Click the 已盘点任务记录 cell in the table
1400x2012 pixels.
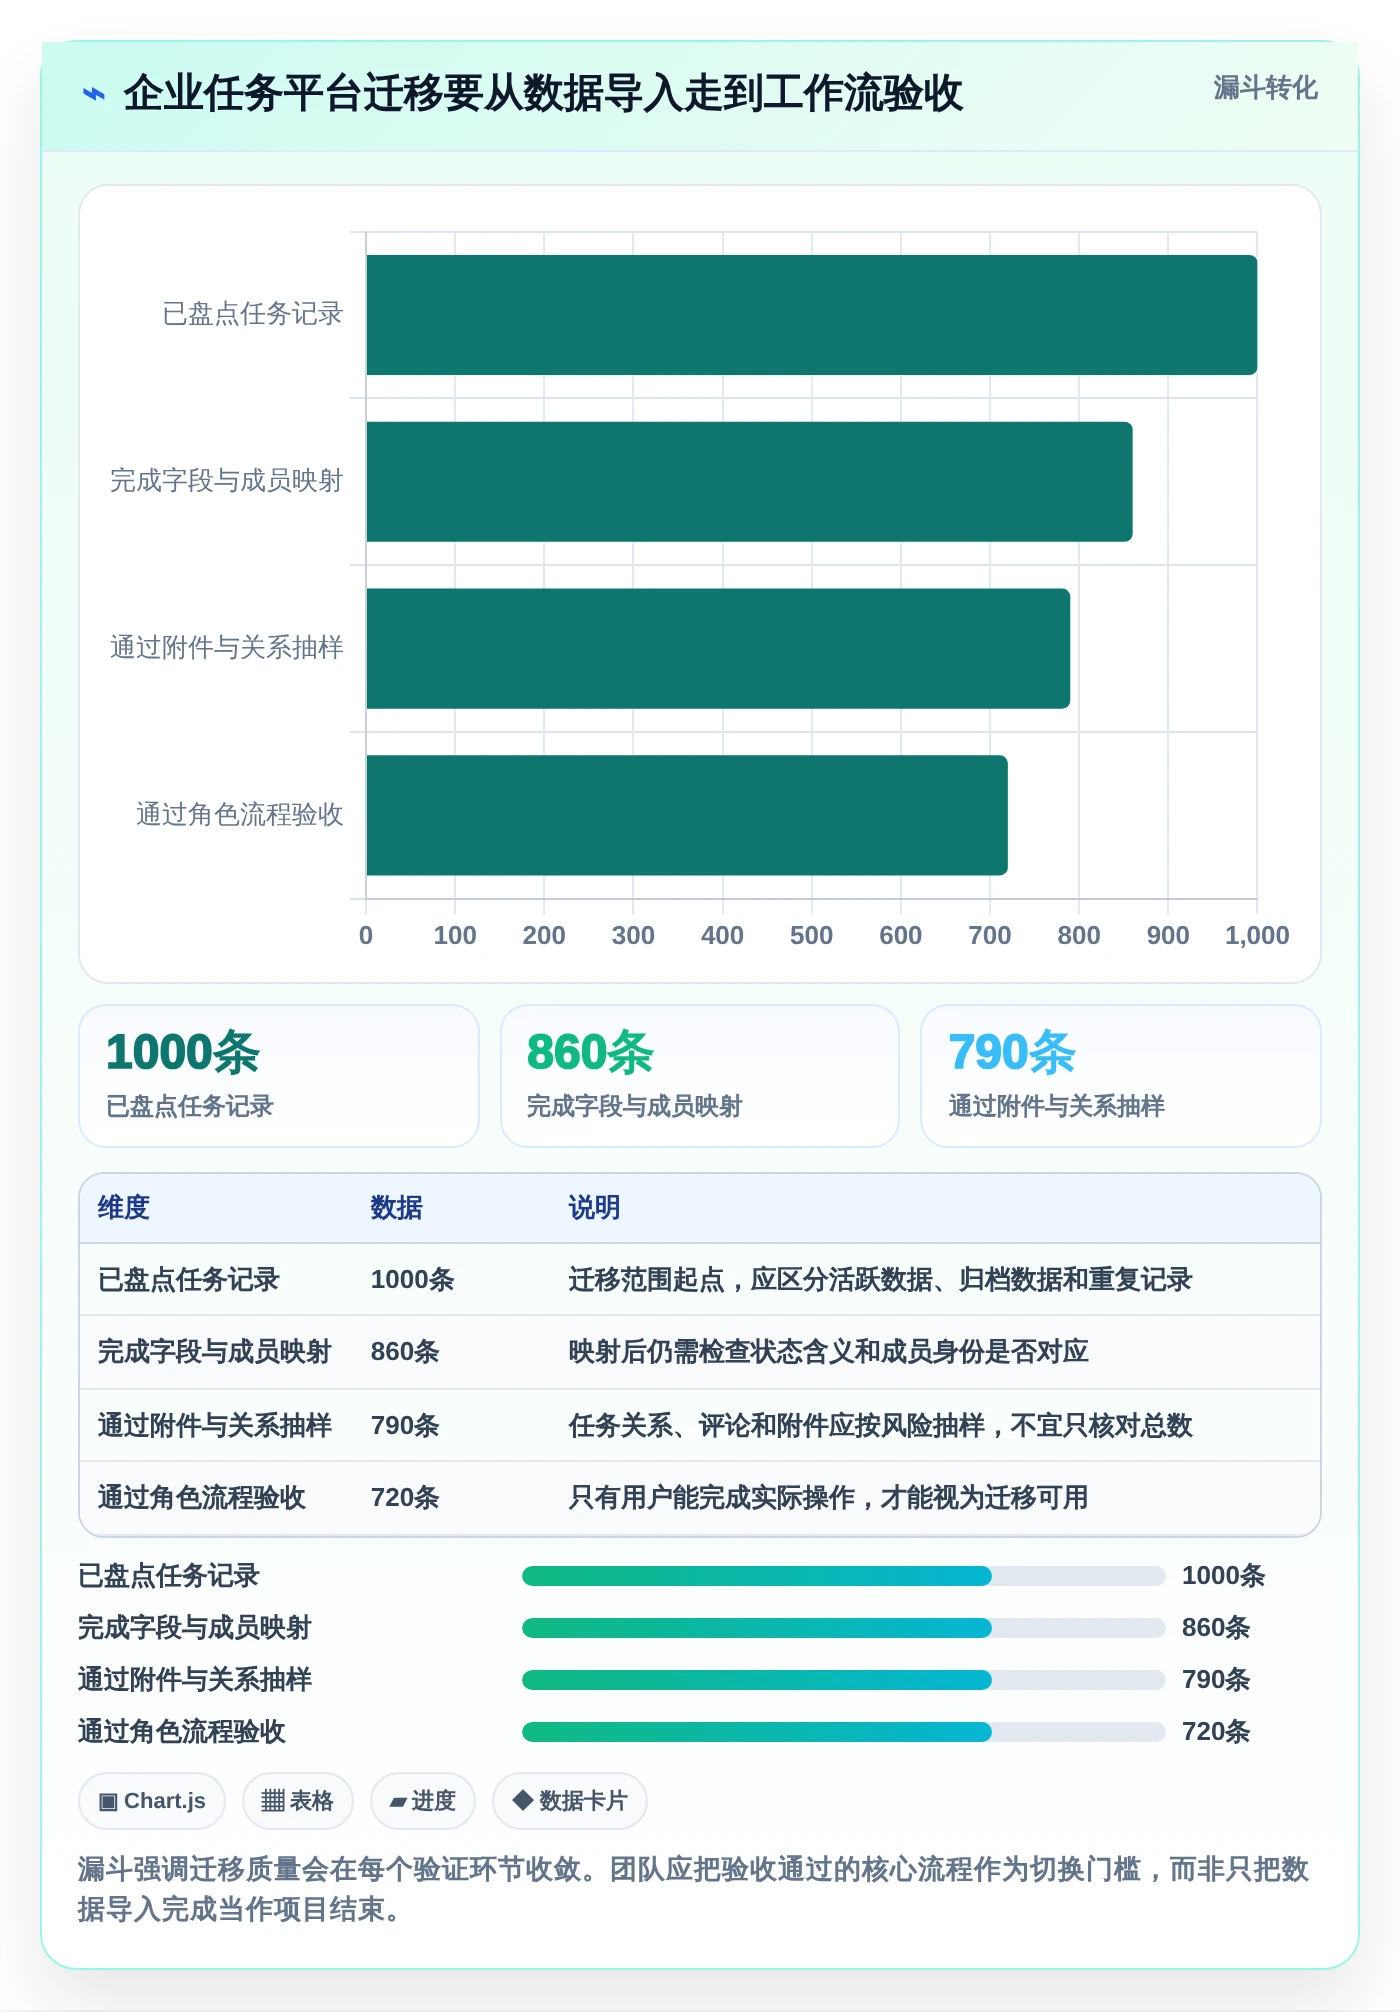189,1280
